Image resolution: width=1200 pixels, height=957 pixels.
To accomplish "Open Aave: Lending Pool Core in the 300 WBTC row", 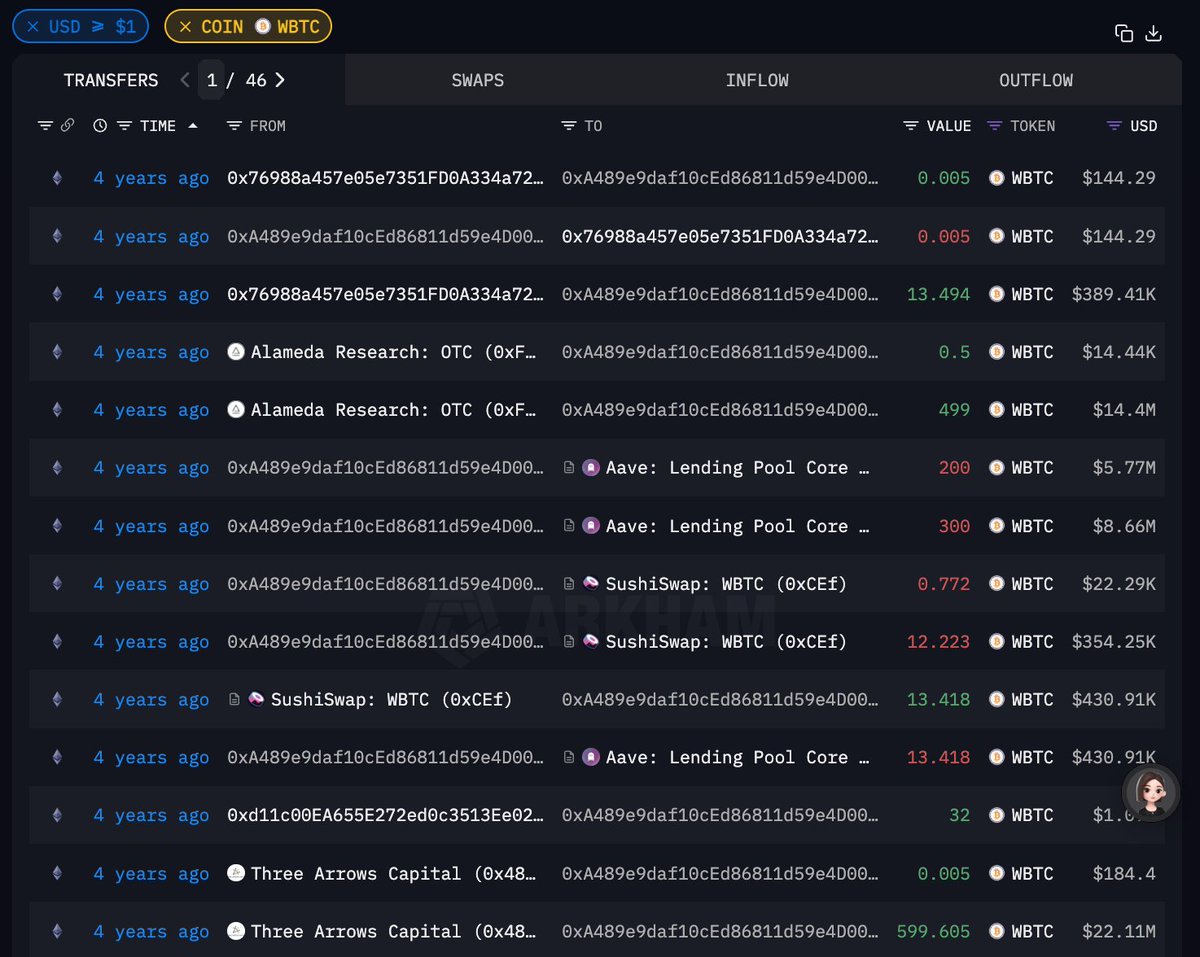I will click(737, 526).
